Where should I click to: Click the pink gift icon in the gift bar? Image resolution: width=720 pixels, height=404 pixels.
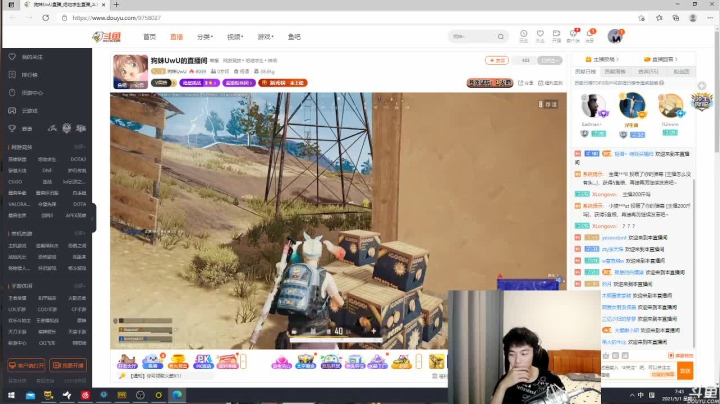[x=281, y=361]
